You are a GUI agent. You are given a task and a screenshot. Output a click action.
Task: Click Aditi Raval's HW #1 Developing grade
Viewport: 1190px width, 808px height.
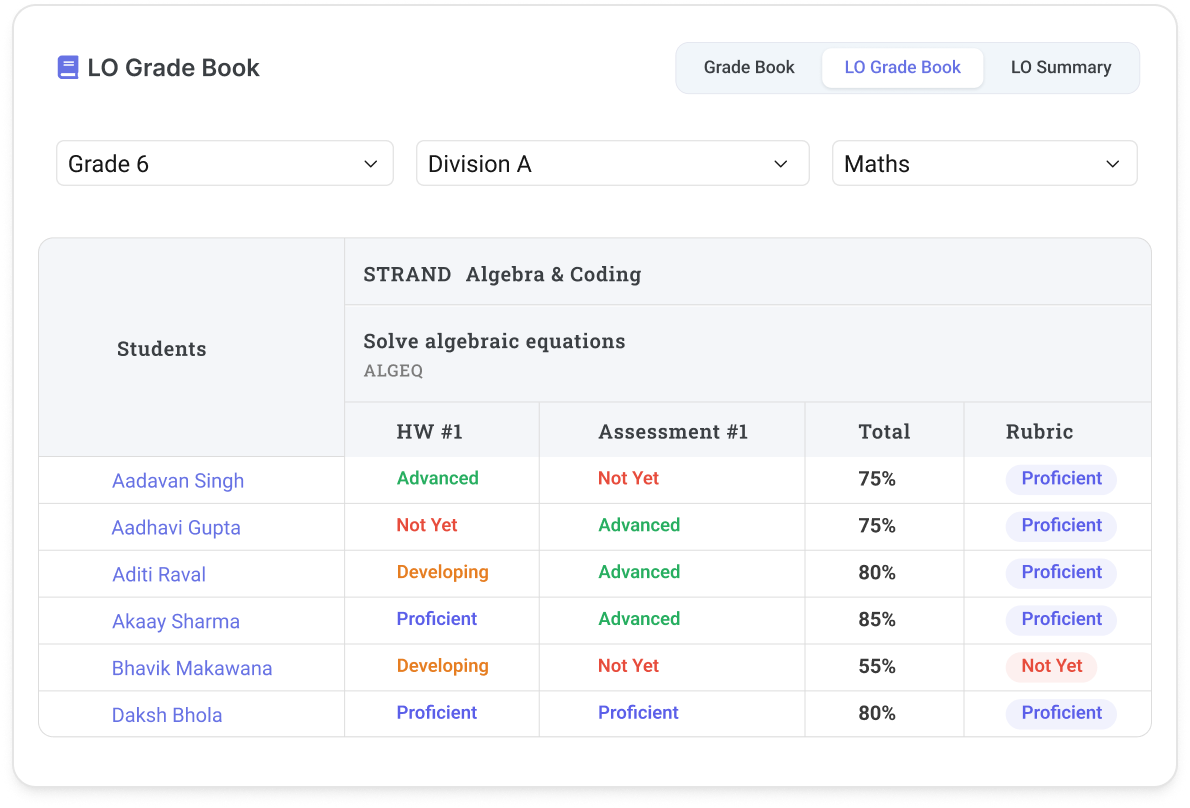pos(442,573)
